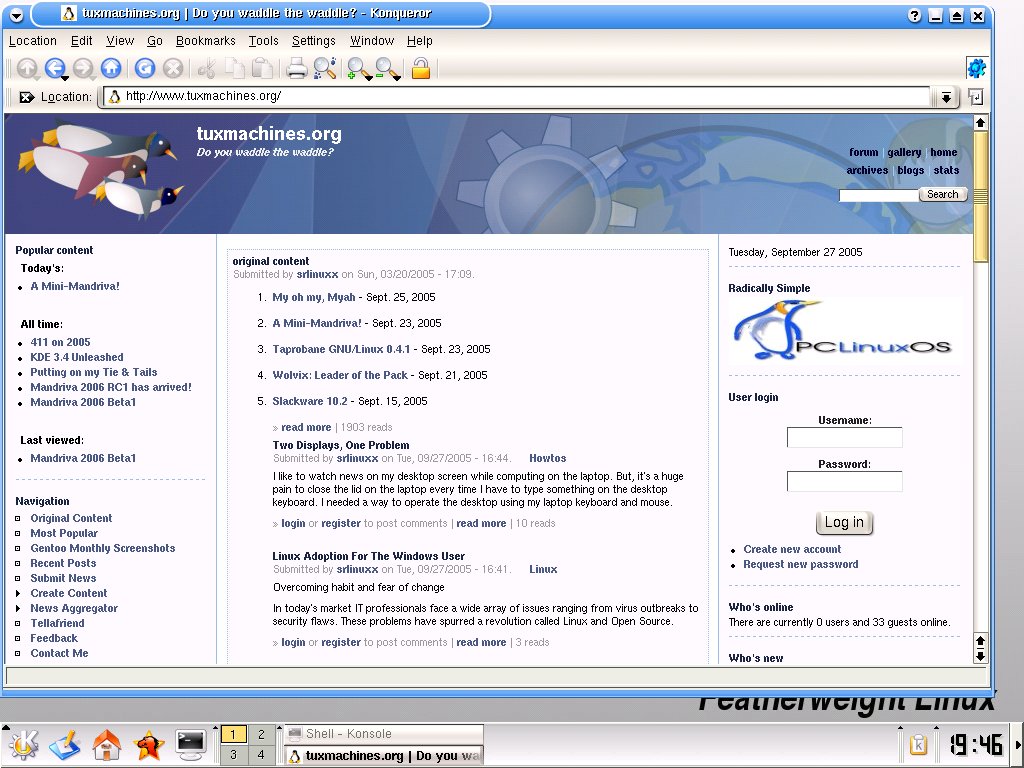Screen dimensions: 1024x768
Task: Open 'My oh my, Myah' article link
Action: pyautogui.click(x=313, y=297)
